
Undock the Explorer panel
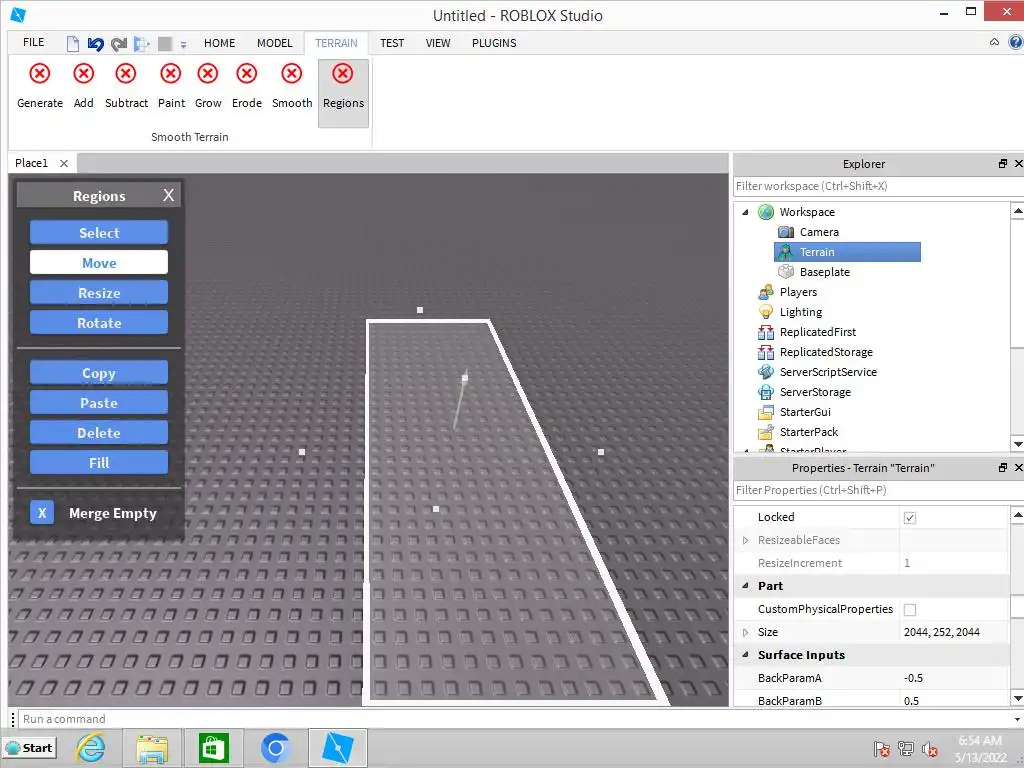(1002, 164)
